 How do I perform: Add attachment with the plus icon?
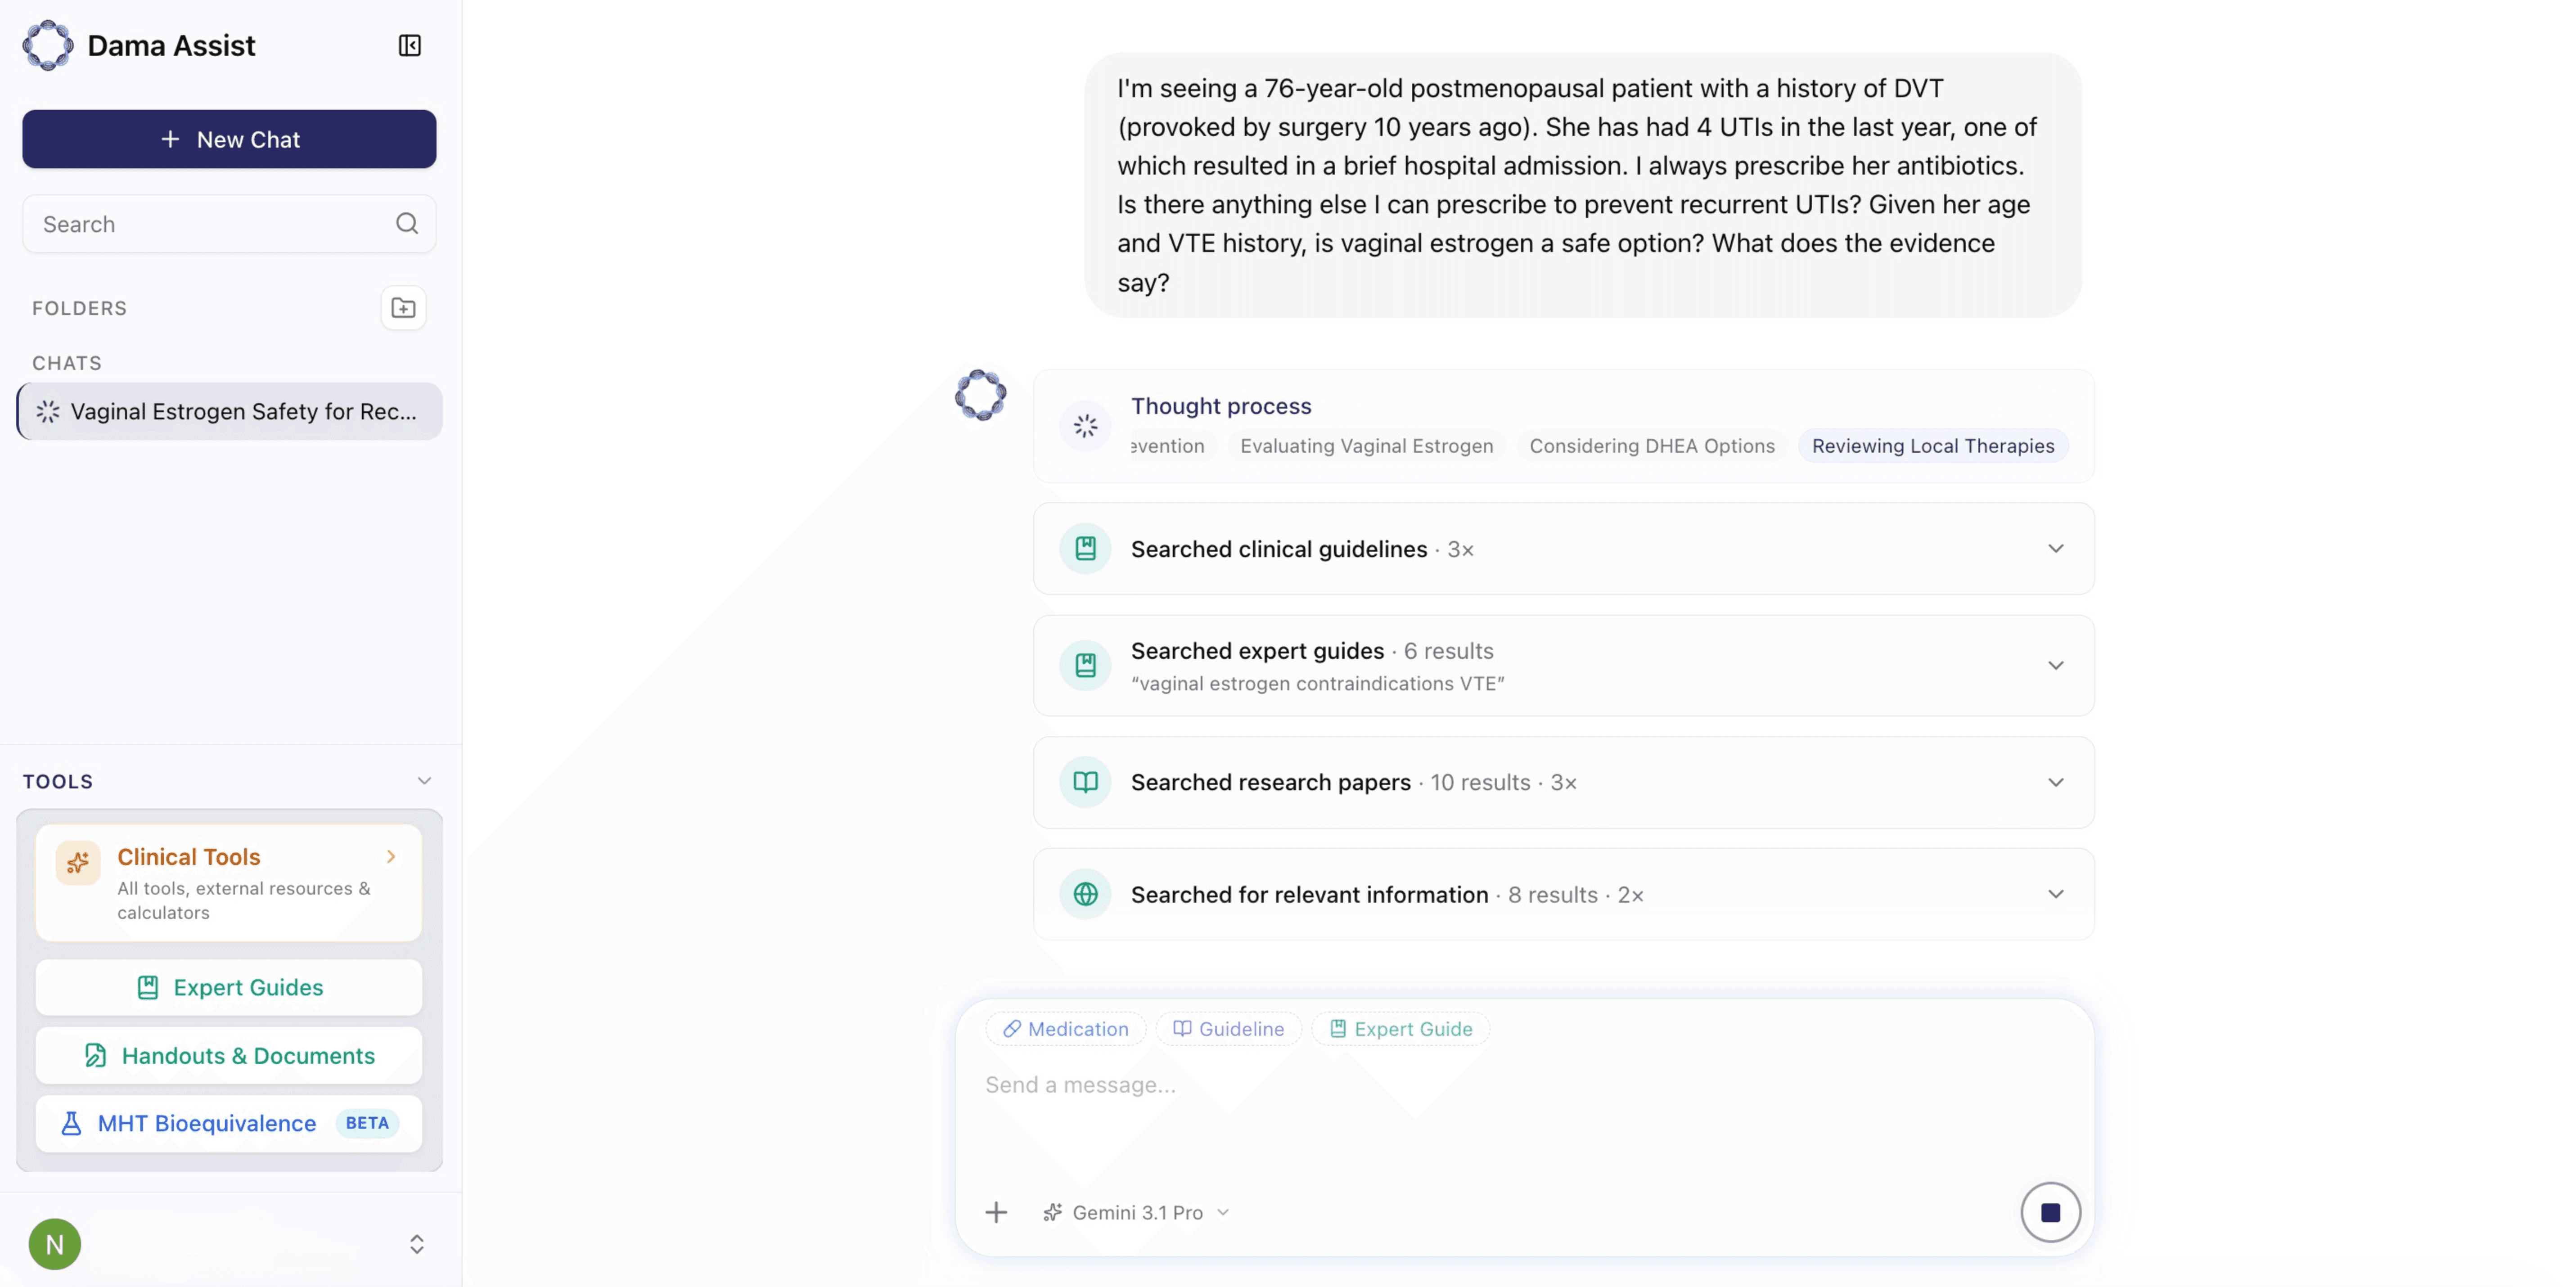click(x=996, y=1213)
